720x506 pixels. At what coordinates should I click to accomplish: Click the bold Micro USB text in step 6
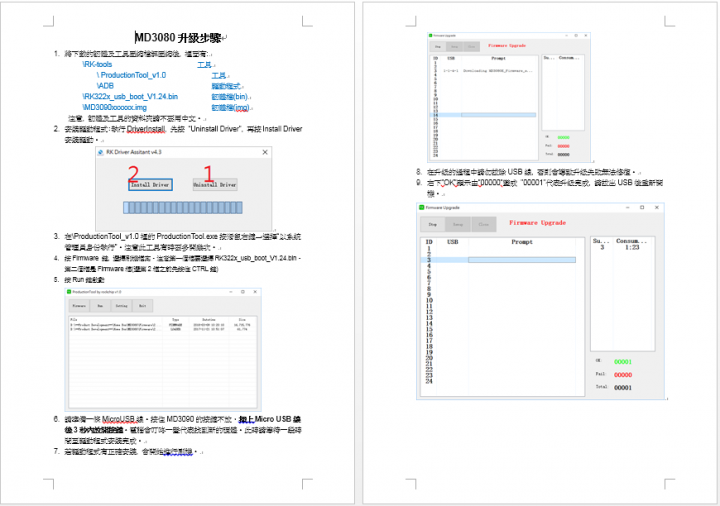tap(274, 419)
